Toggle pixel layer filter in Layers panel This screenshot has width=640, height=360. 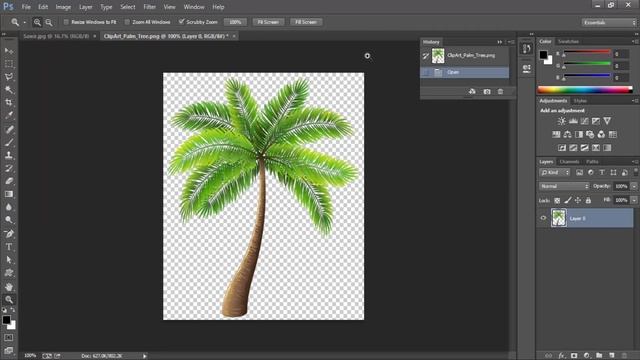tap(579, 173)
